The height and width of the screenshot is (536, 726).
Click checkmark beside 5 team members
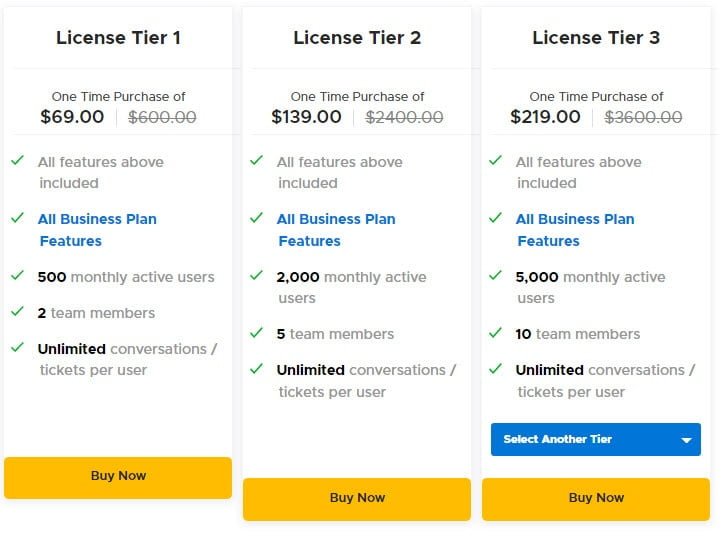257,333
